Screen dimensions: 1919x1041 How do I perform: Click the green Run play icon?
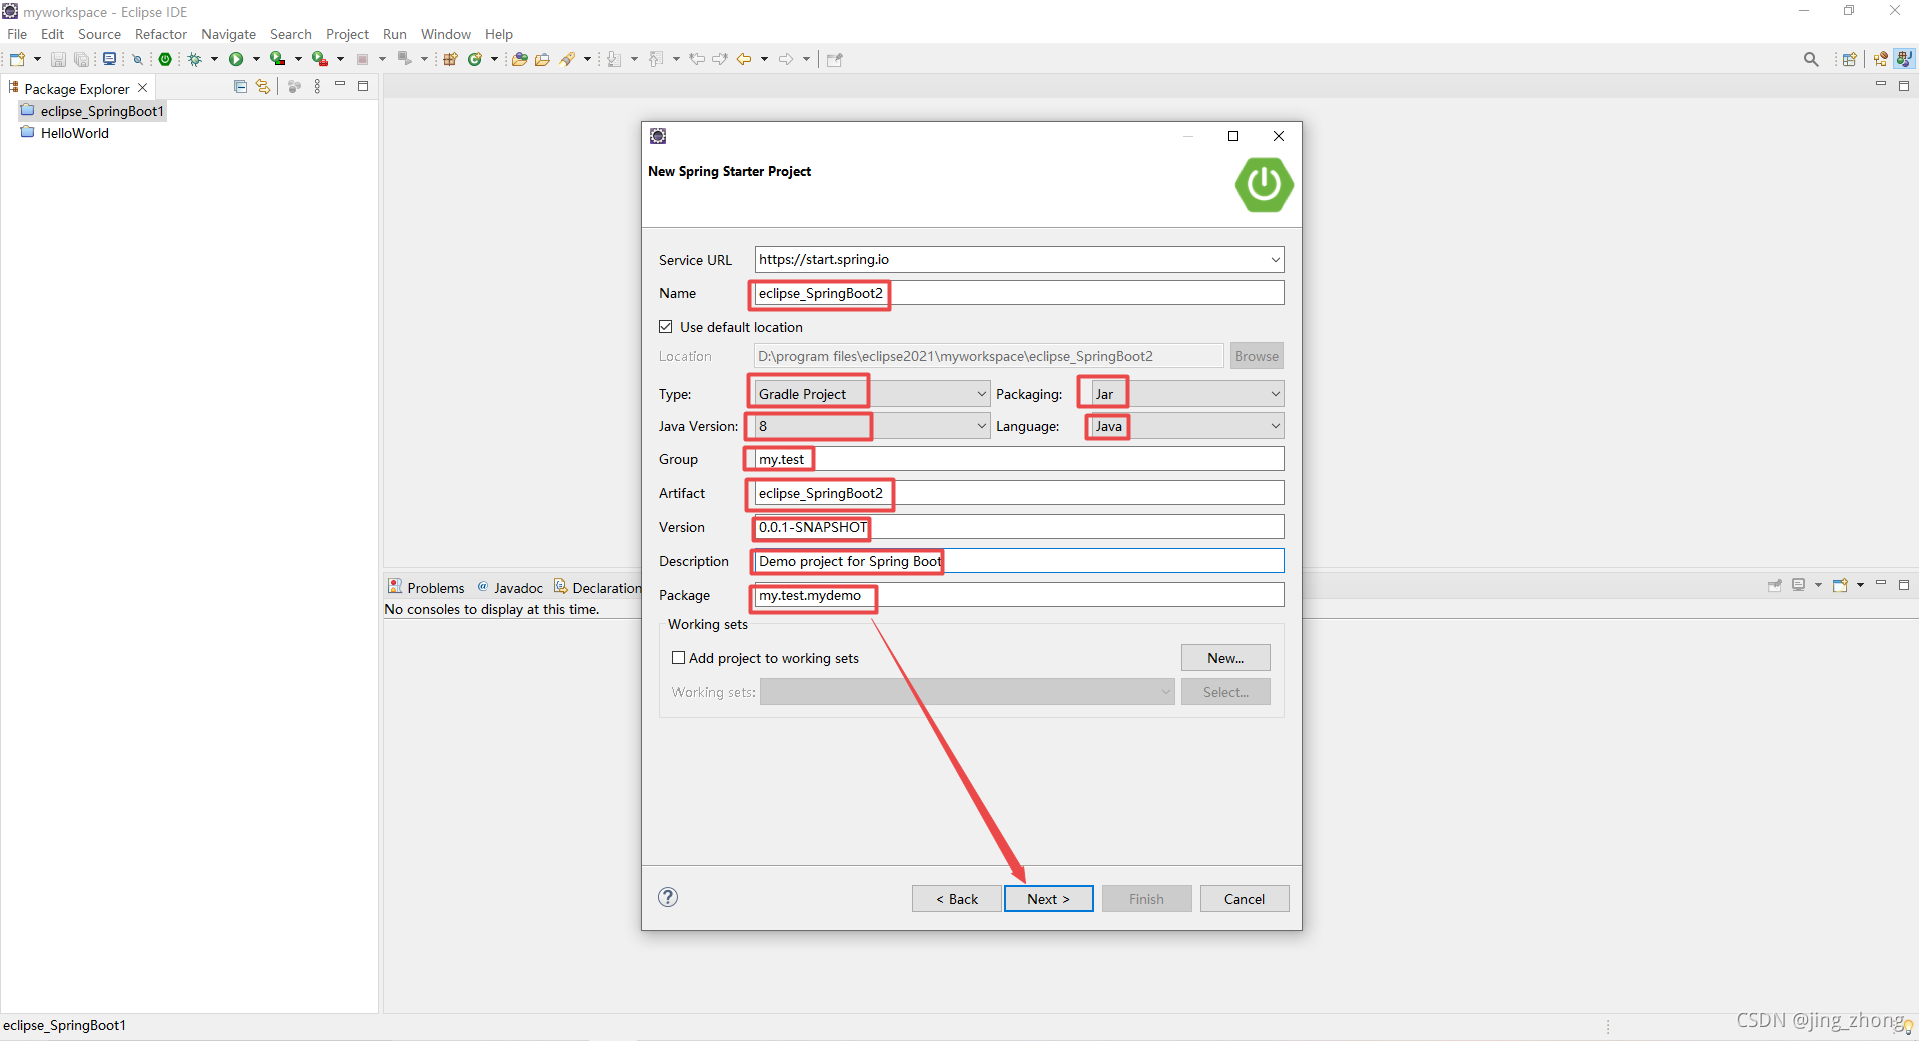pos(236,59)
